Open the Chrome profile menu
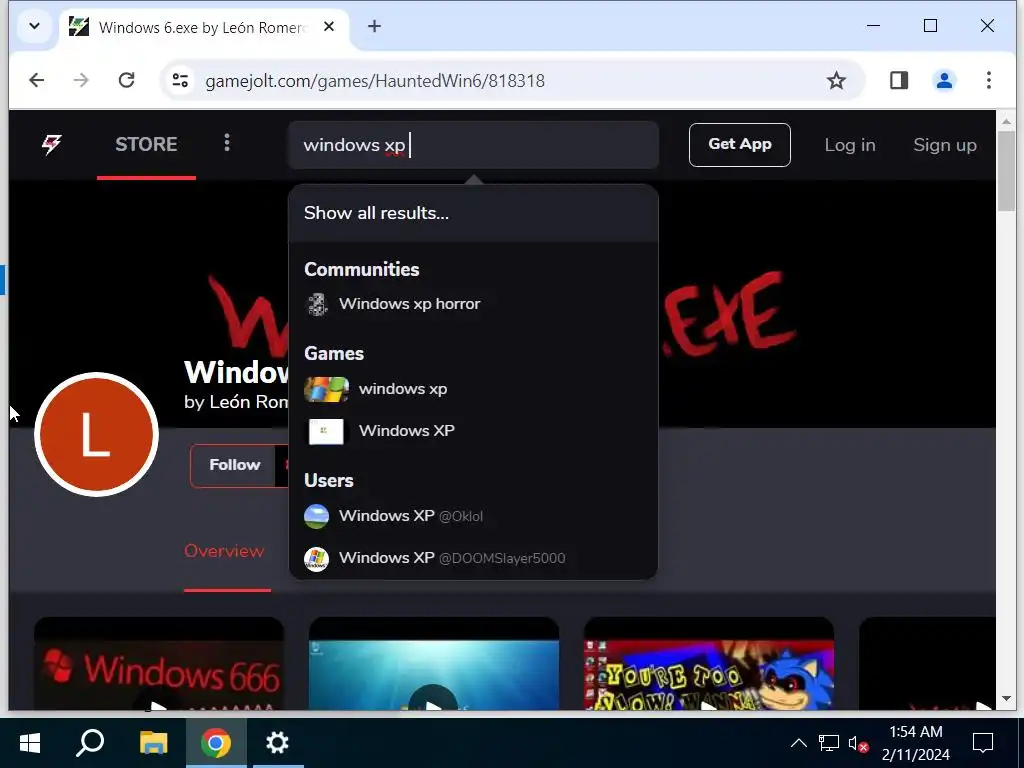Image resolution: width=1024 pixels, height=768 pixels. [x=944, y=80]
